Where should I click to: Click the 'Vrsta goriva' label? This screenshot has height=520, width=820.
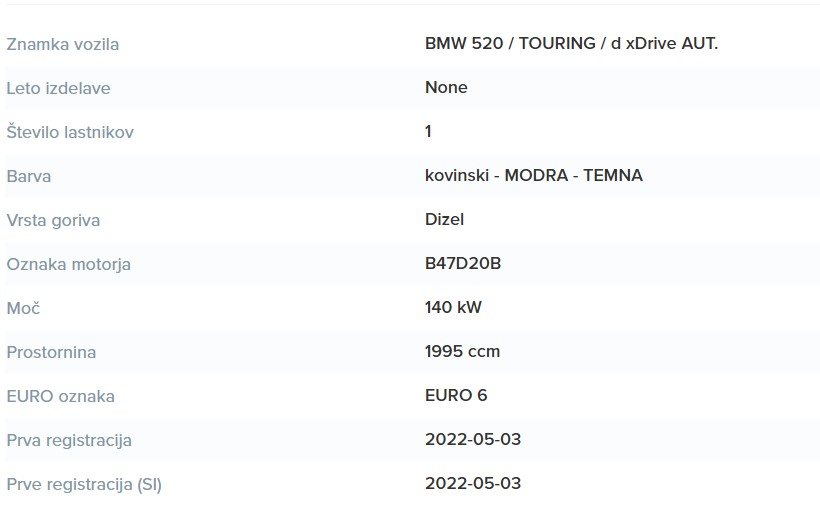pyautogui.click(x=53, y=220)
